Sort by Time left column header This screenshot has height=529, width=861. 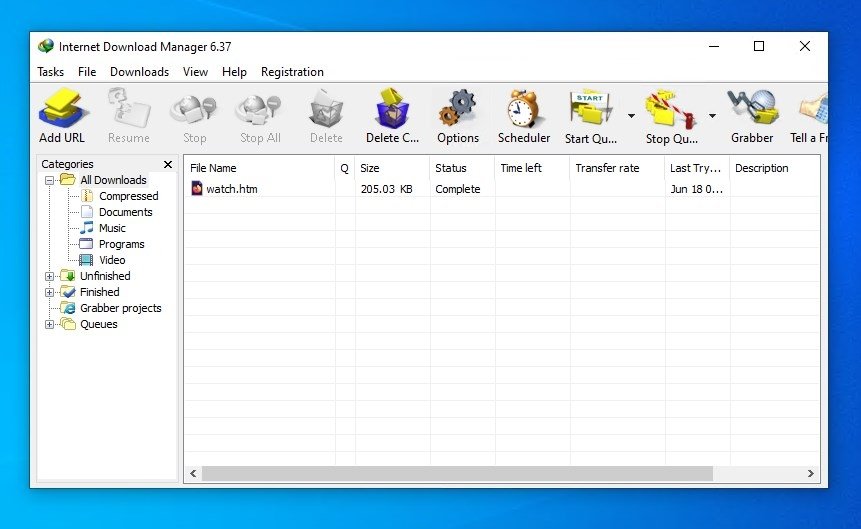(533, 168)
